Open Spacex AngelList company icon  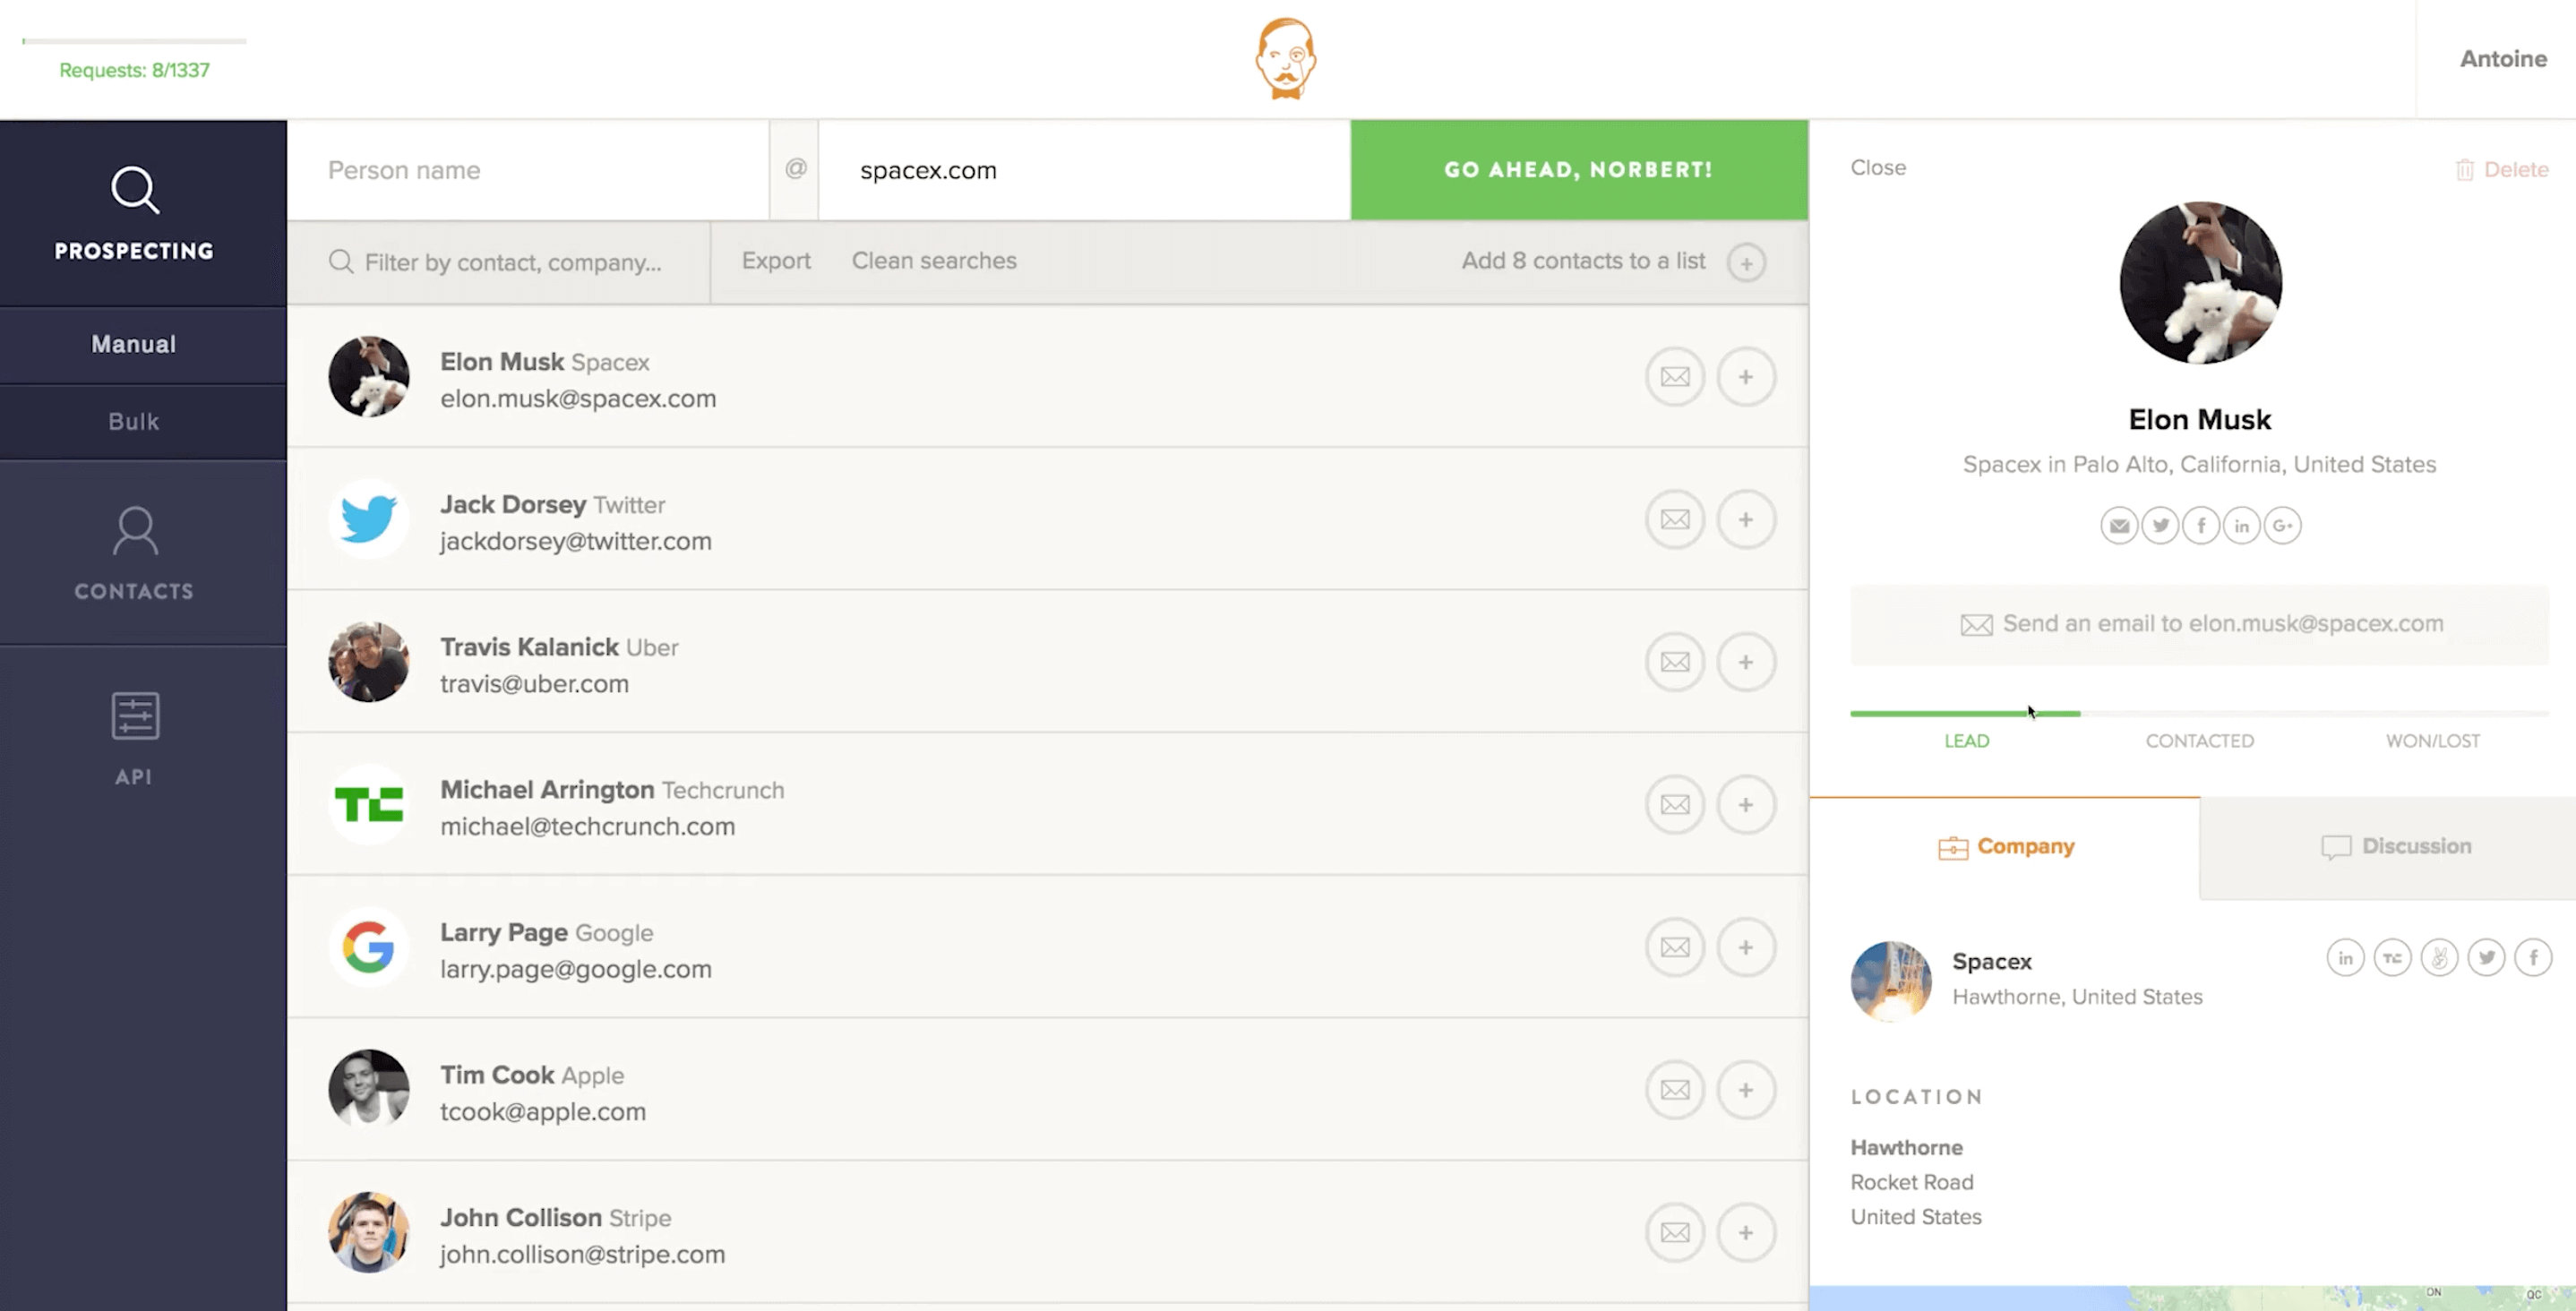tap(2439, 958)
